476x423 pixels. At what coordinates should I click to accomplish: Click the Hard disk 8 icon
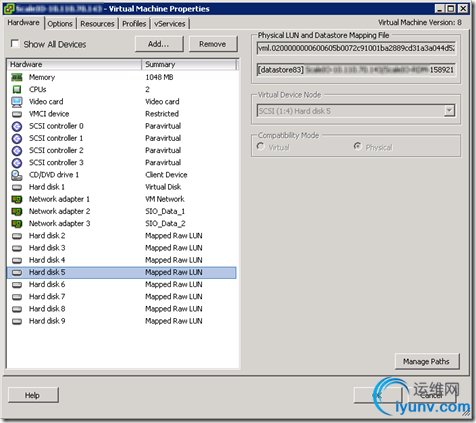tap(17, 309)
